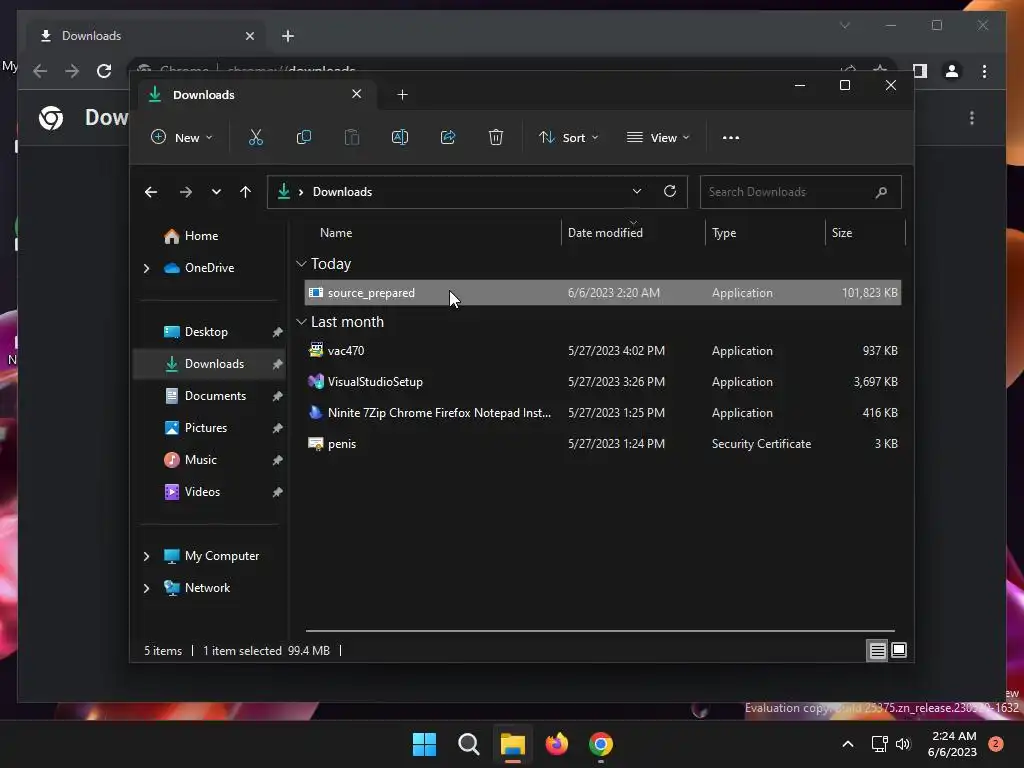Open Windows Start menu
The width and height of the screenshot is (1024, 768).
click(x=424, y=744)
